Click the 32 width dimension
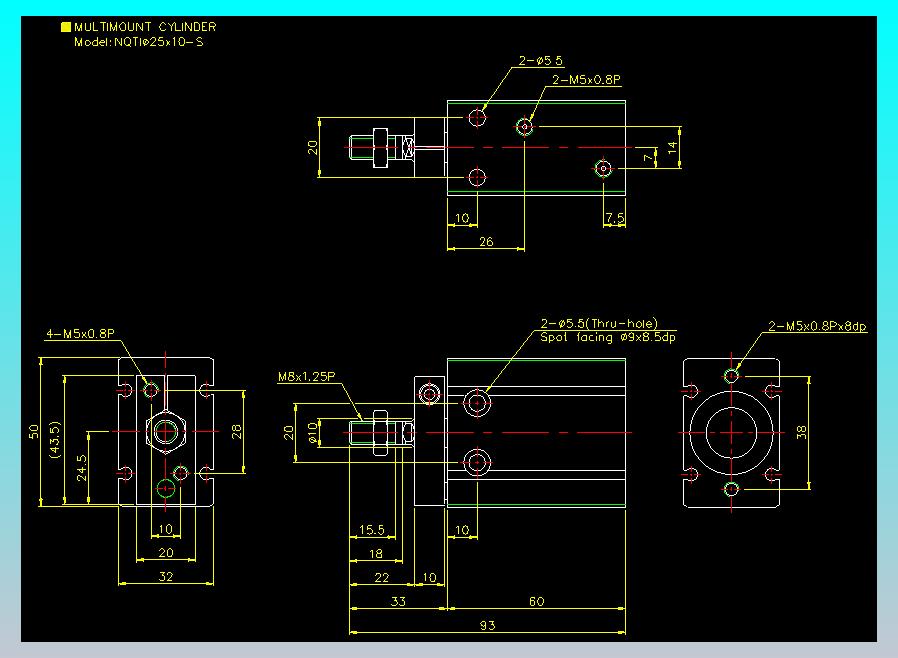Screen dimensions: 898x658 click(166, 577)
